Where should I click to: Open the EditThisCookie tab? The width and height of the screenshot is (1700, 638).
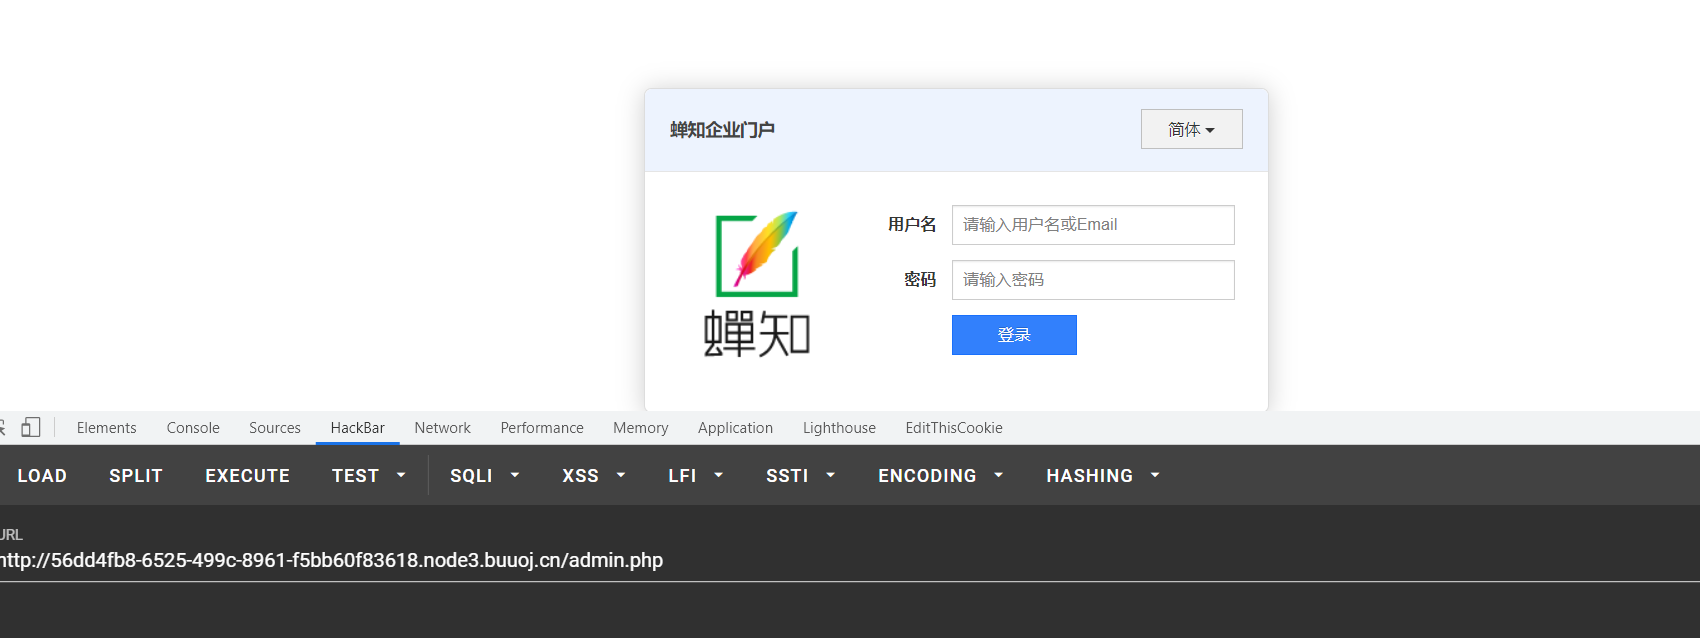pos(953,428)
